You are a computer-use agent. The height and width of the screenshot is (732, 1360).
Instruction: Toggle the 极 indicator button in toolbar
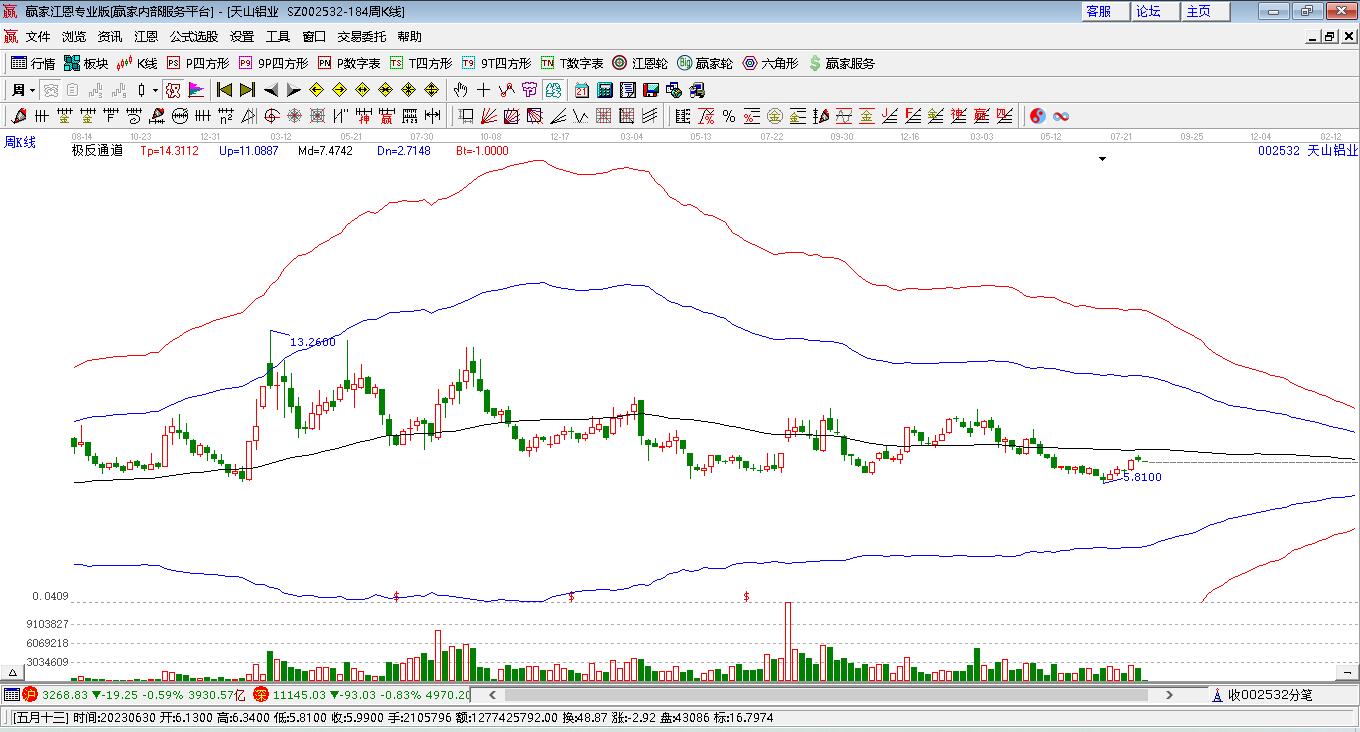173,90
